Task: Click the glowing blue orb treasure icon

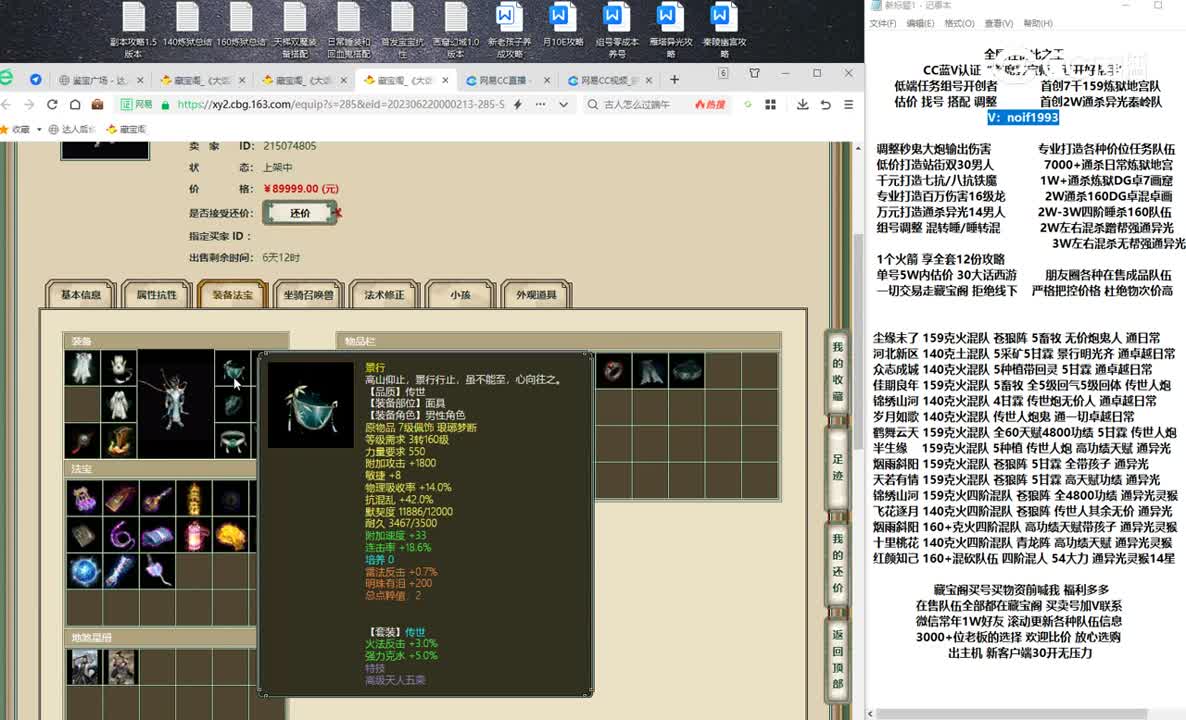Action: 82,571
